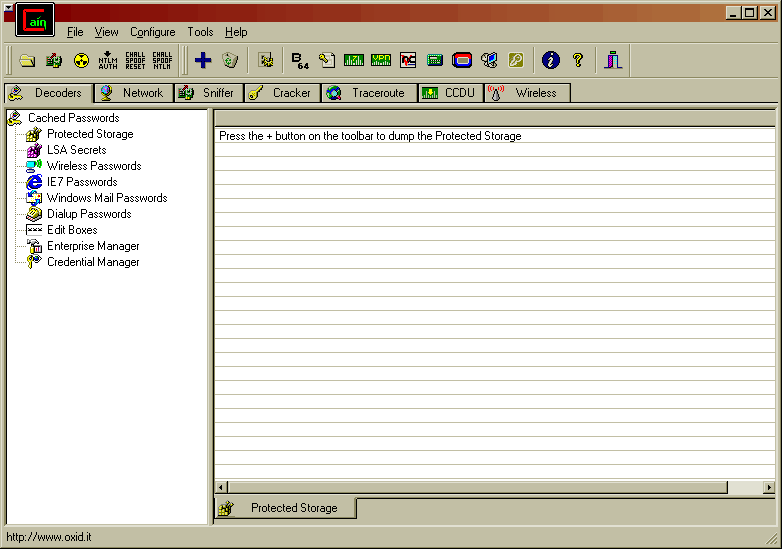Open the VNC password decoder icon
Viewport: 782px width, 549px height.
point(408,61)
